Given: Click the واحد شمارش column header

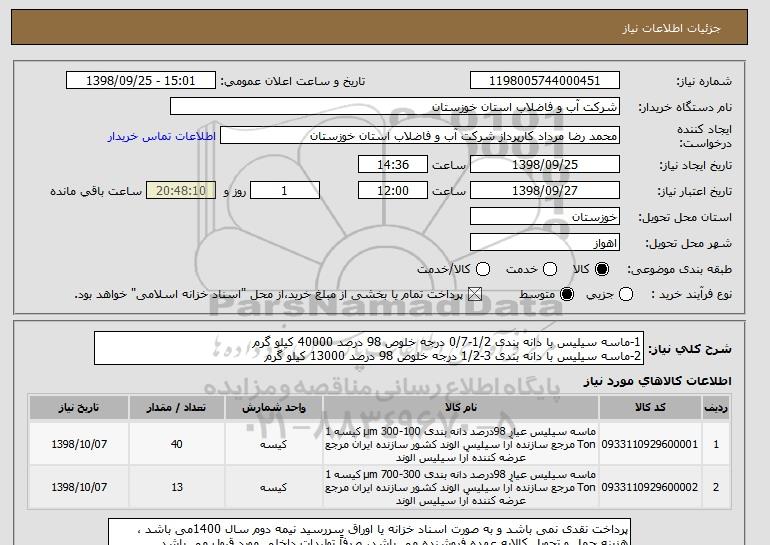Looking at the screenshot, I should pyautogui.click(x=274, y=407).
